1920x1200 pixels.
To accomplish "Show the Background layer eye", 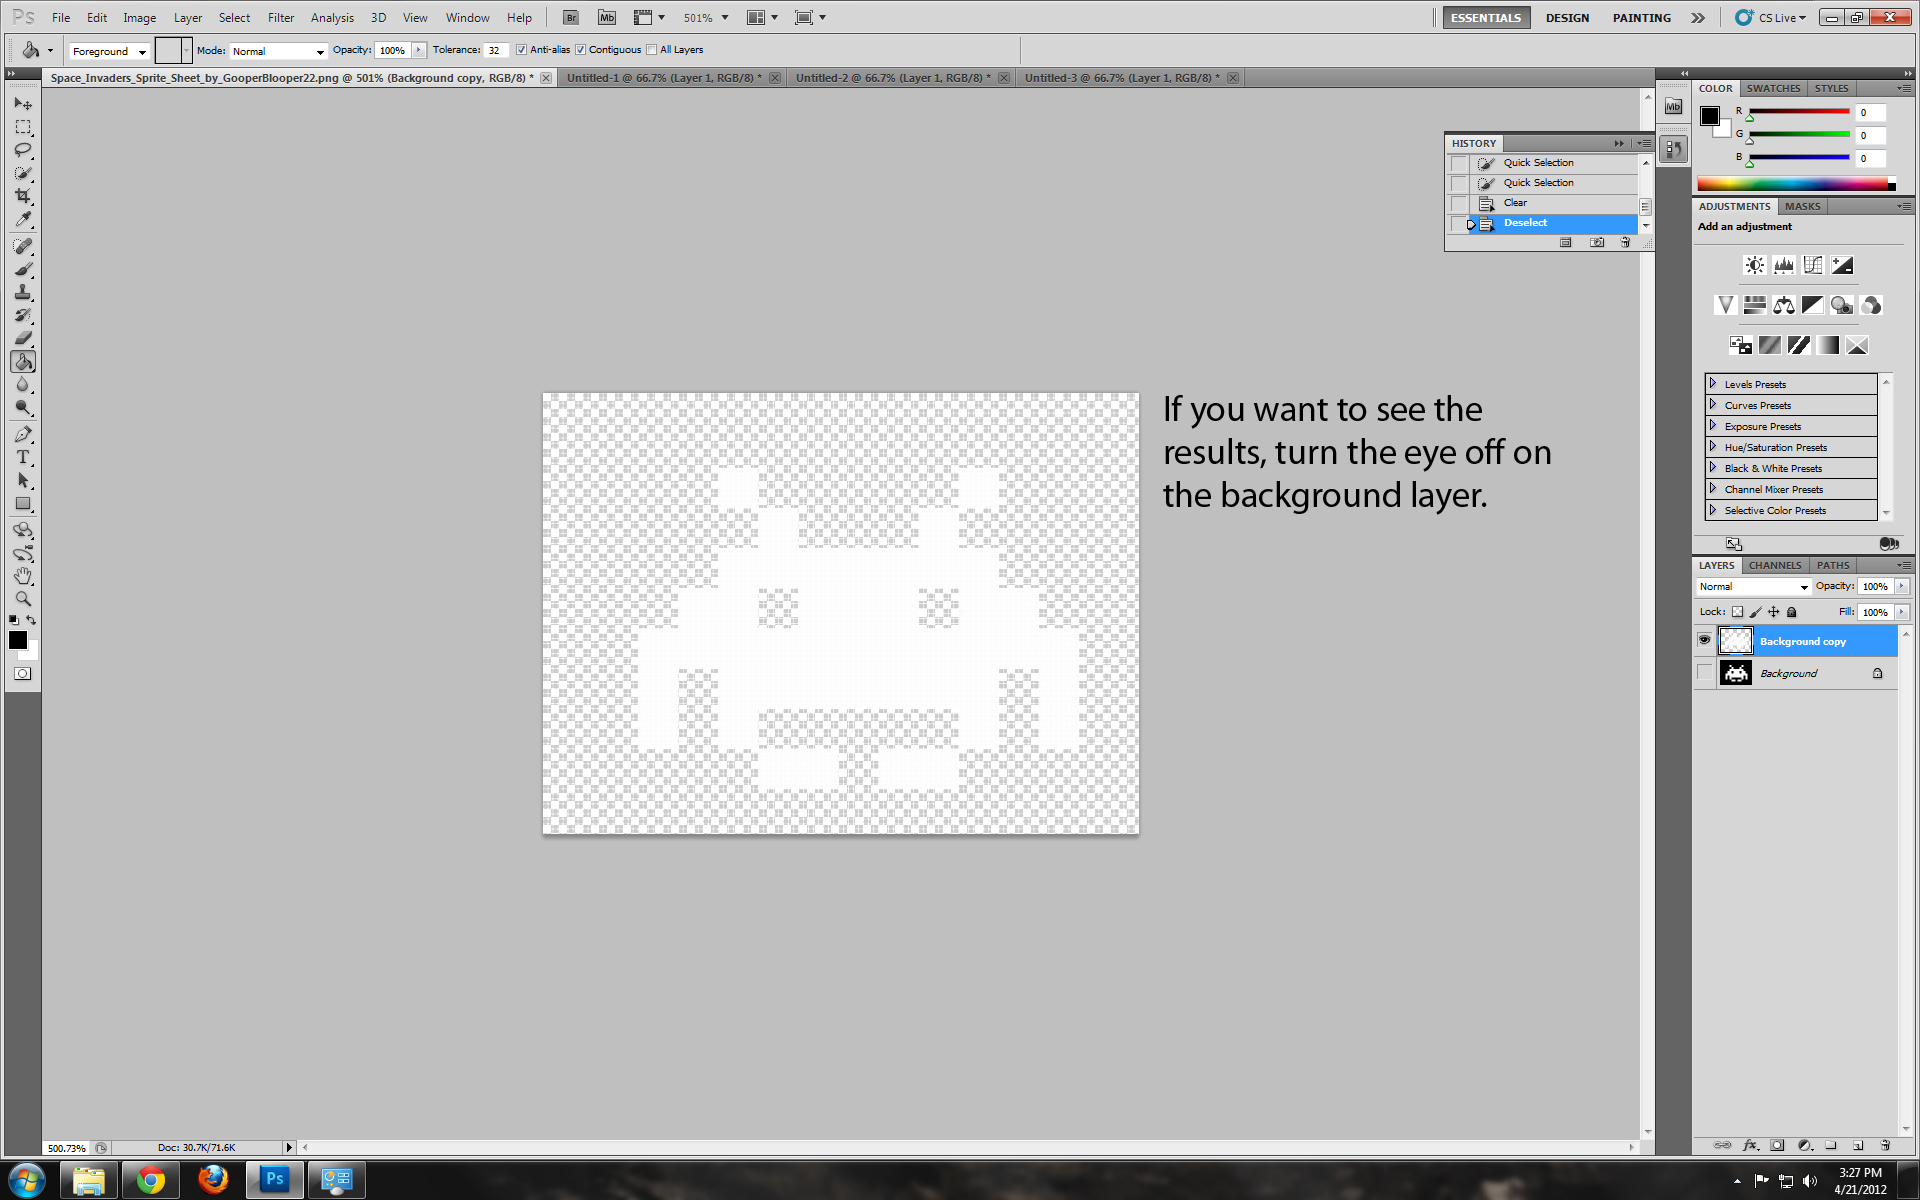I will (x=1705, y=673).
